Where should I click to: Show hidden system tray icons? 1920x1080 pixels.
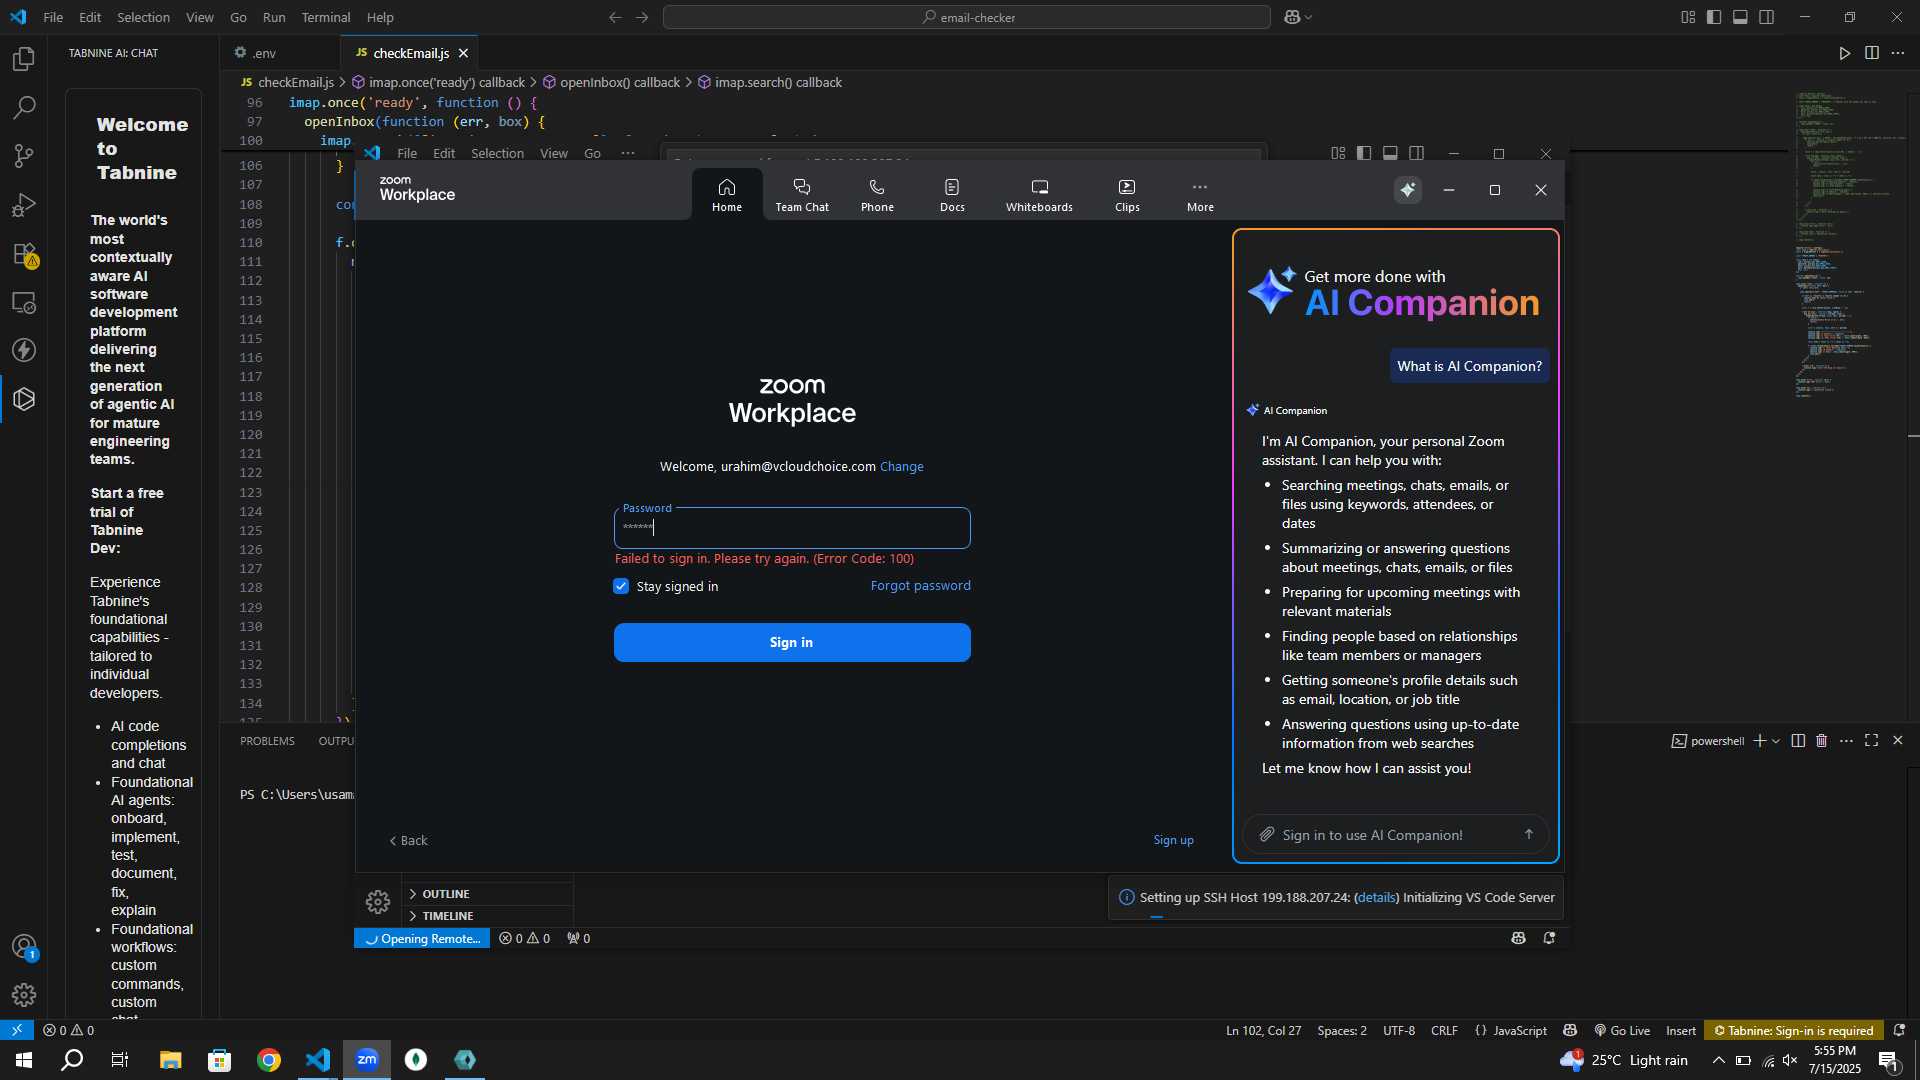pyautogui.click(x=1718, y=1060)
